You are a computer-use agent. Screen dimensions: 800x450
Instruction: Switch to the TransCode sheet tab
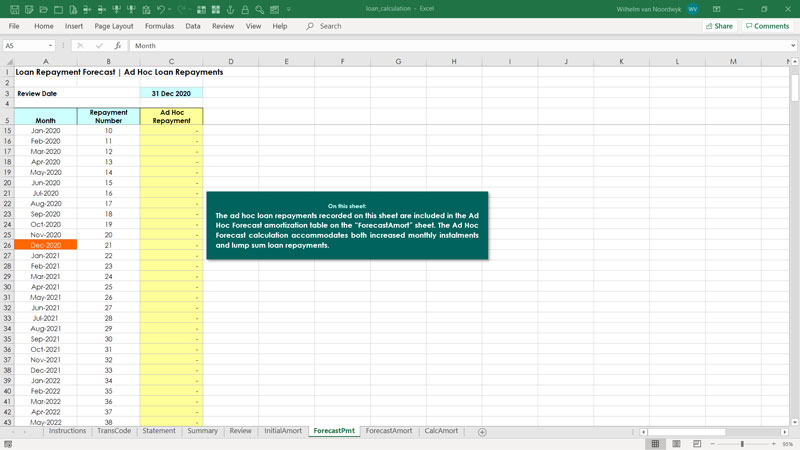(114, 431)
